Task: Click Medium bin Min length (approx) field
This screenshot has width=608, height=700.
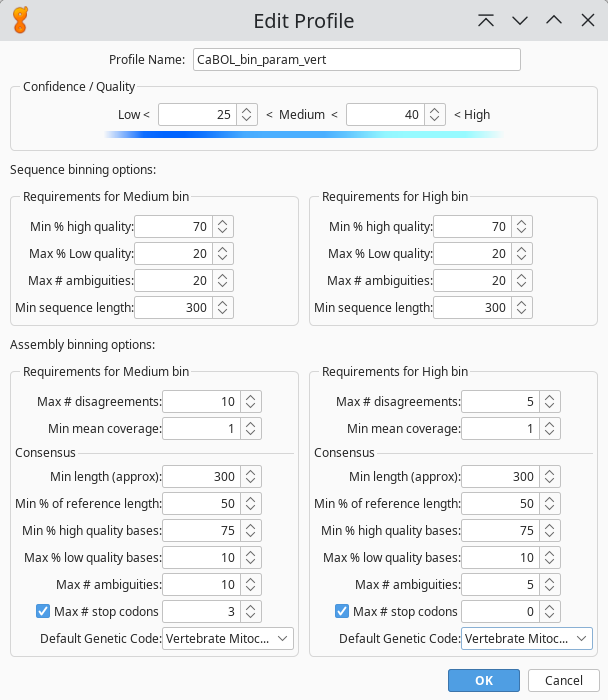Action: click(x=201, y=476)
